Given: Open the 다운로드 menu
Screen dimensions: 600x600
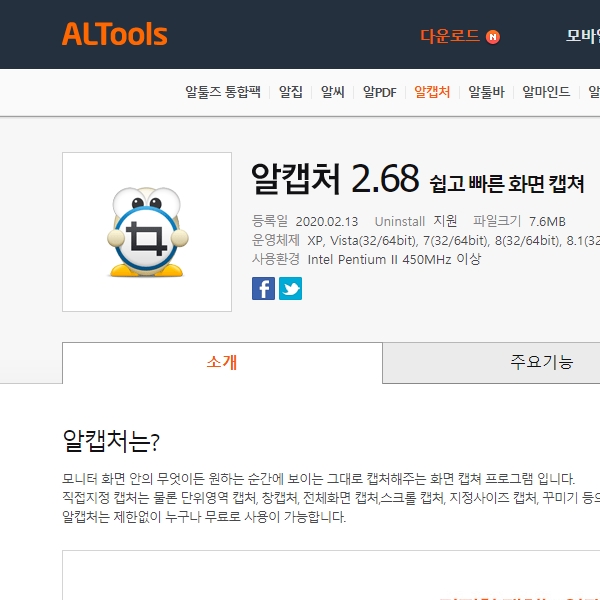Looking at the screenshot, I should (450, 36).
